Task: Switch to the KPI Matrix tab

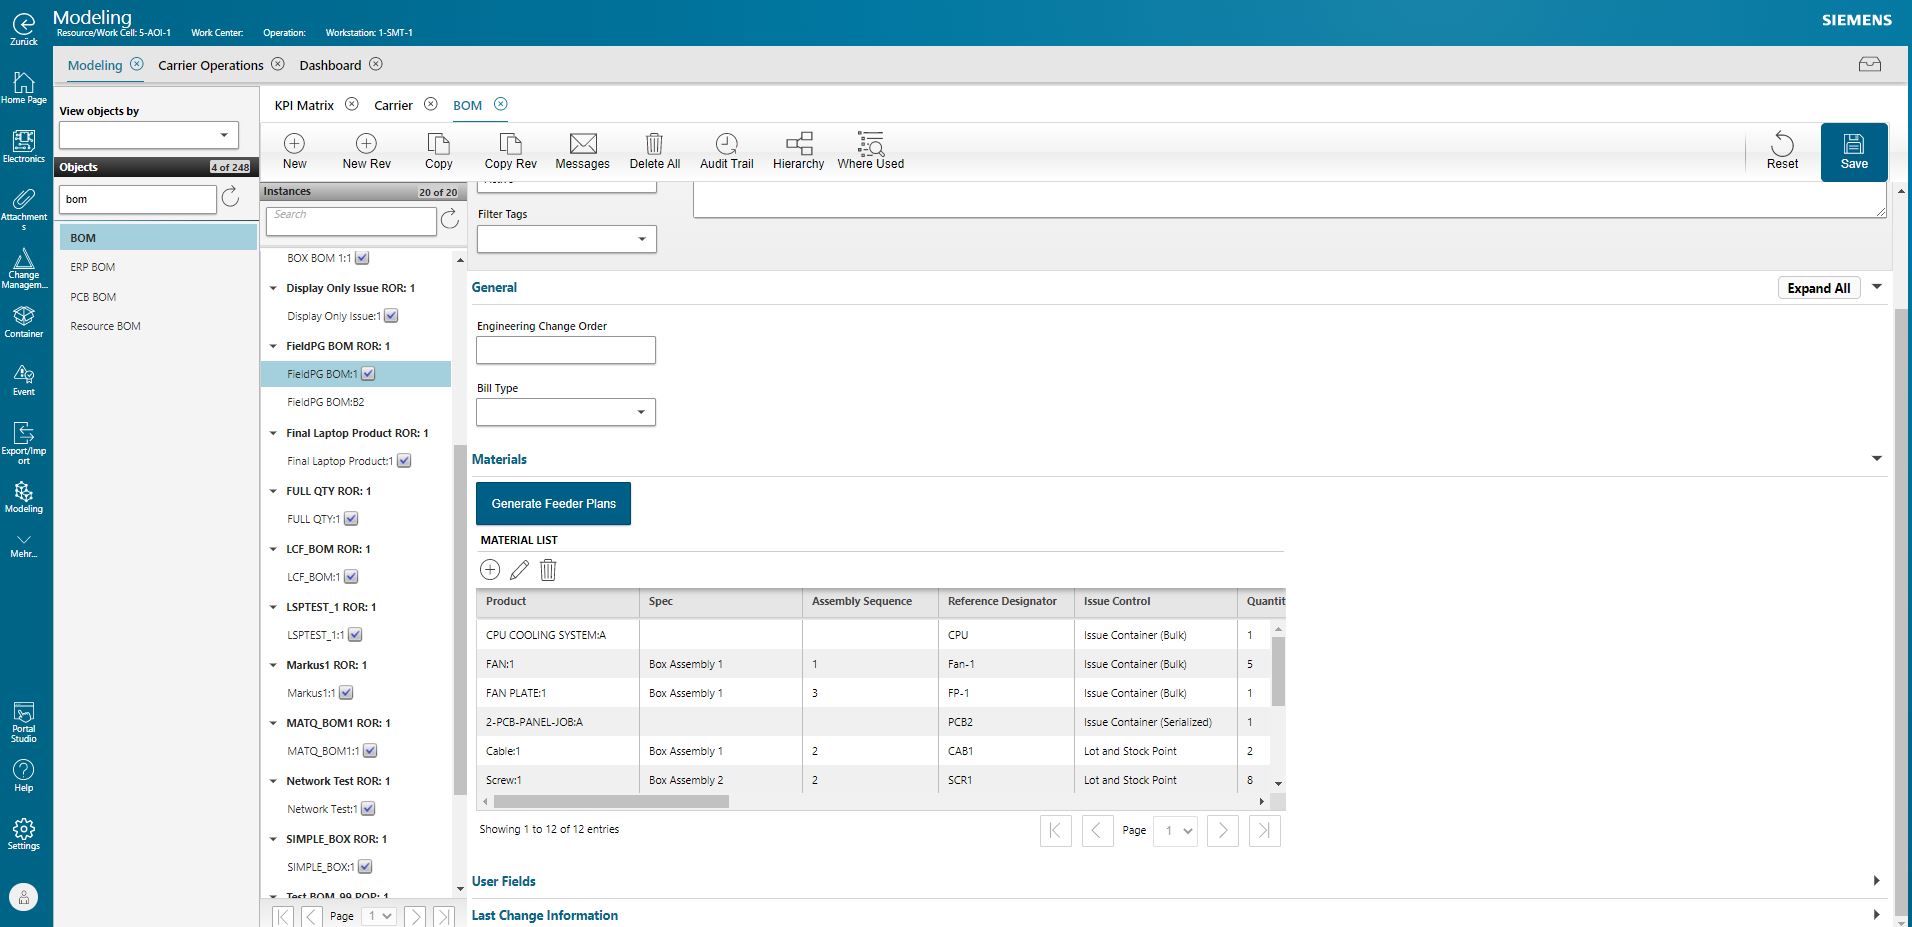Action: click(x=304, y=105)
